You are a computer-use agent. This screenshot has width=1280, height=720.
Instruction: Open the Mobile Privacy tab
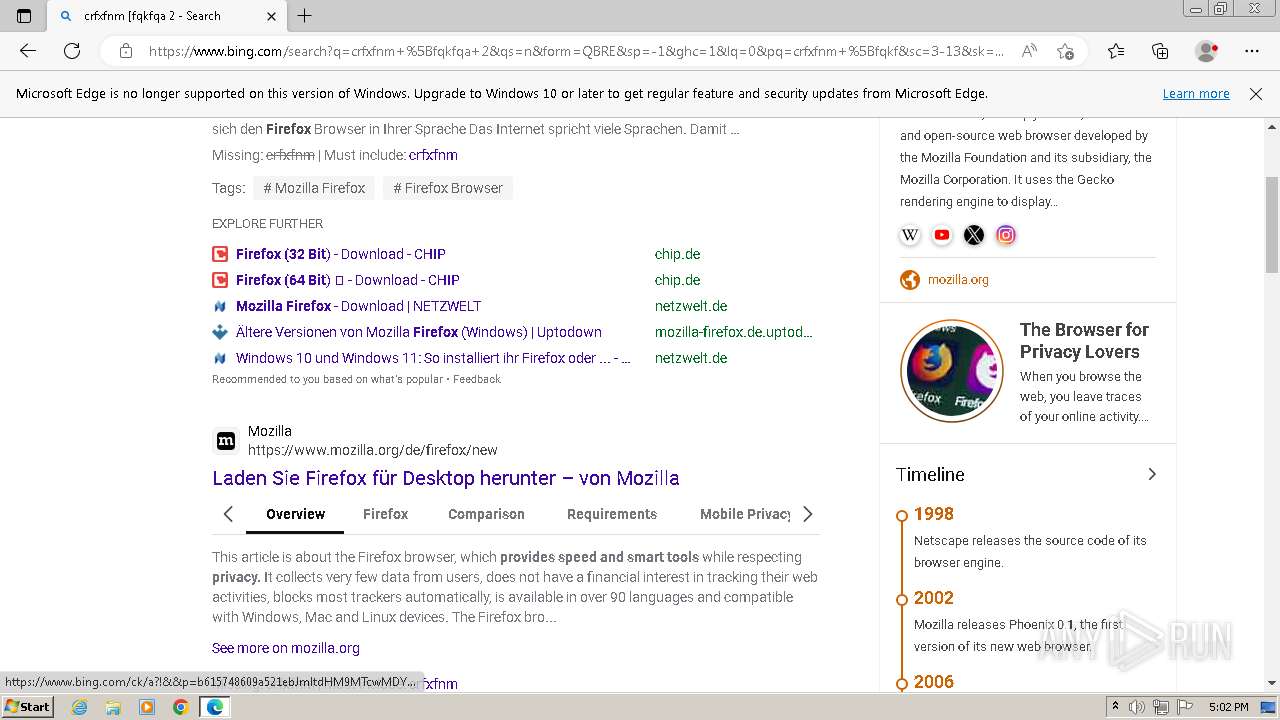tap(745, 514)
